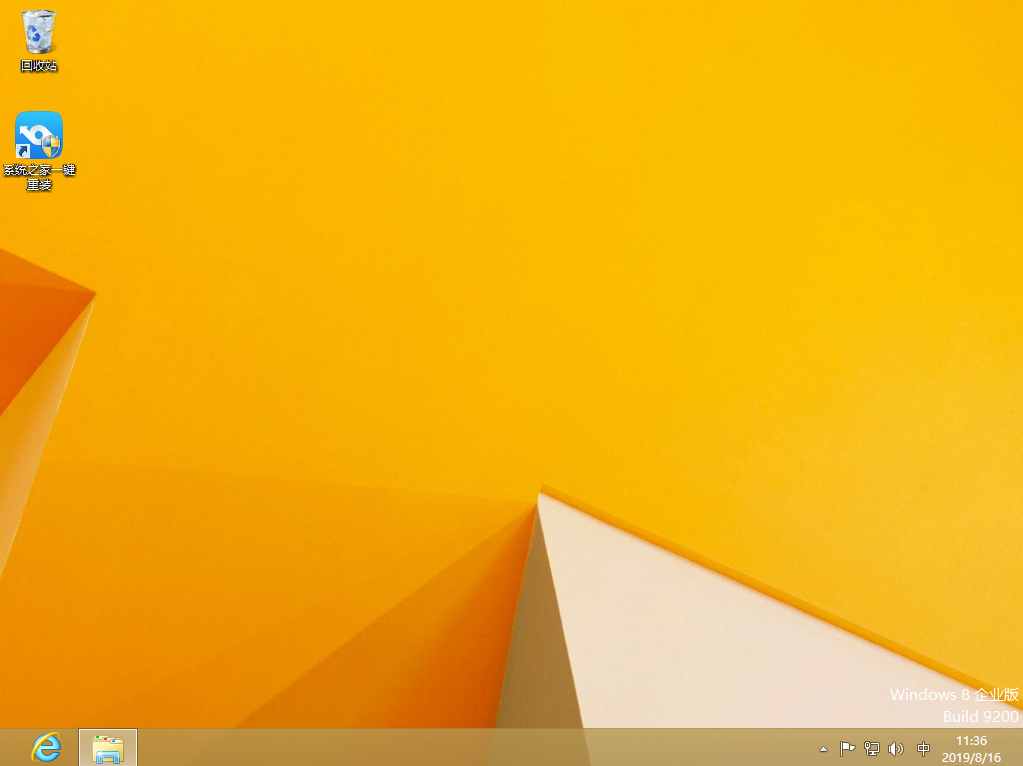Click the date 2019/8/16

pyautogui.click(x=972, y=755)
